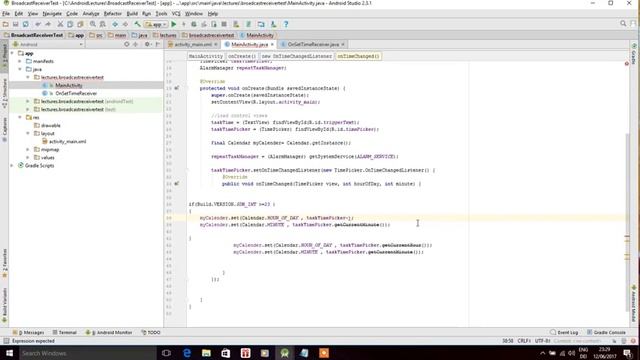
Task: Click the UTF-8 encoding status entry
Action: pyautogui.click(x=542, y=341)
